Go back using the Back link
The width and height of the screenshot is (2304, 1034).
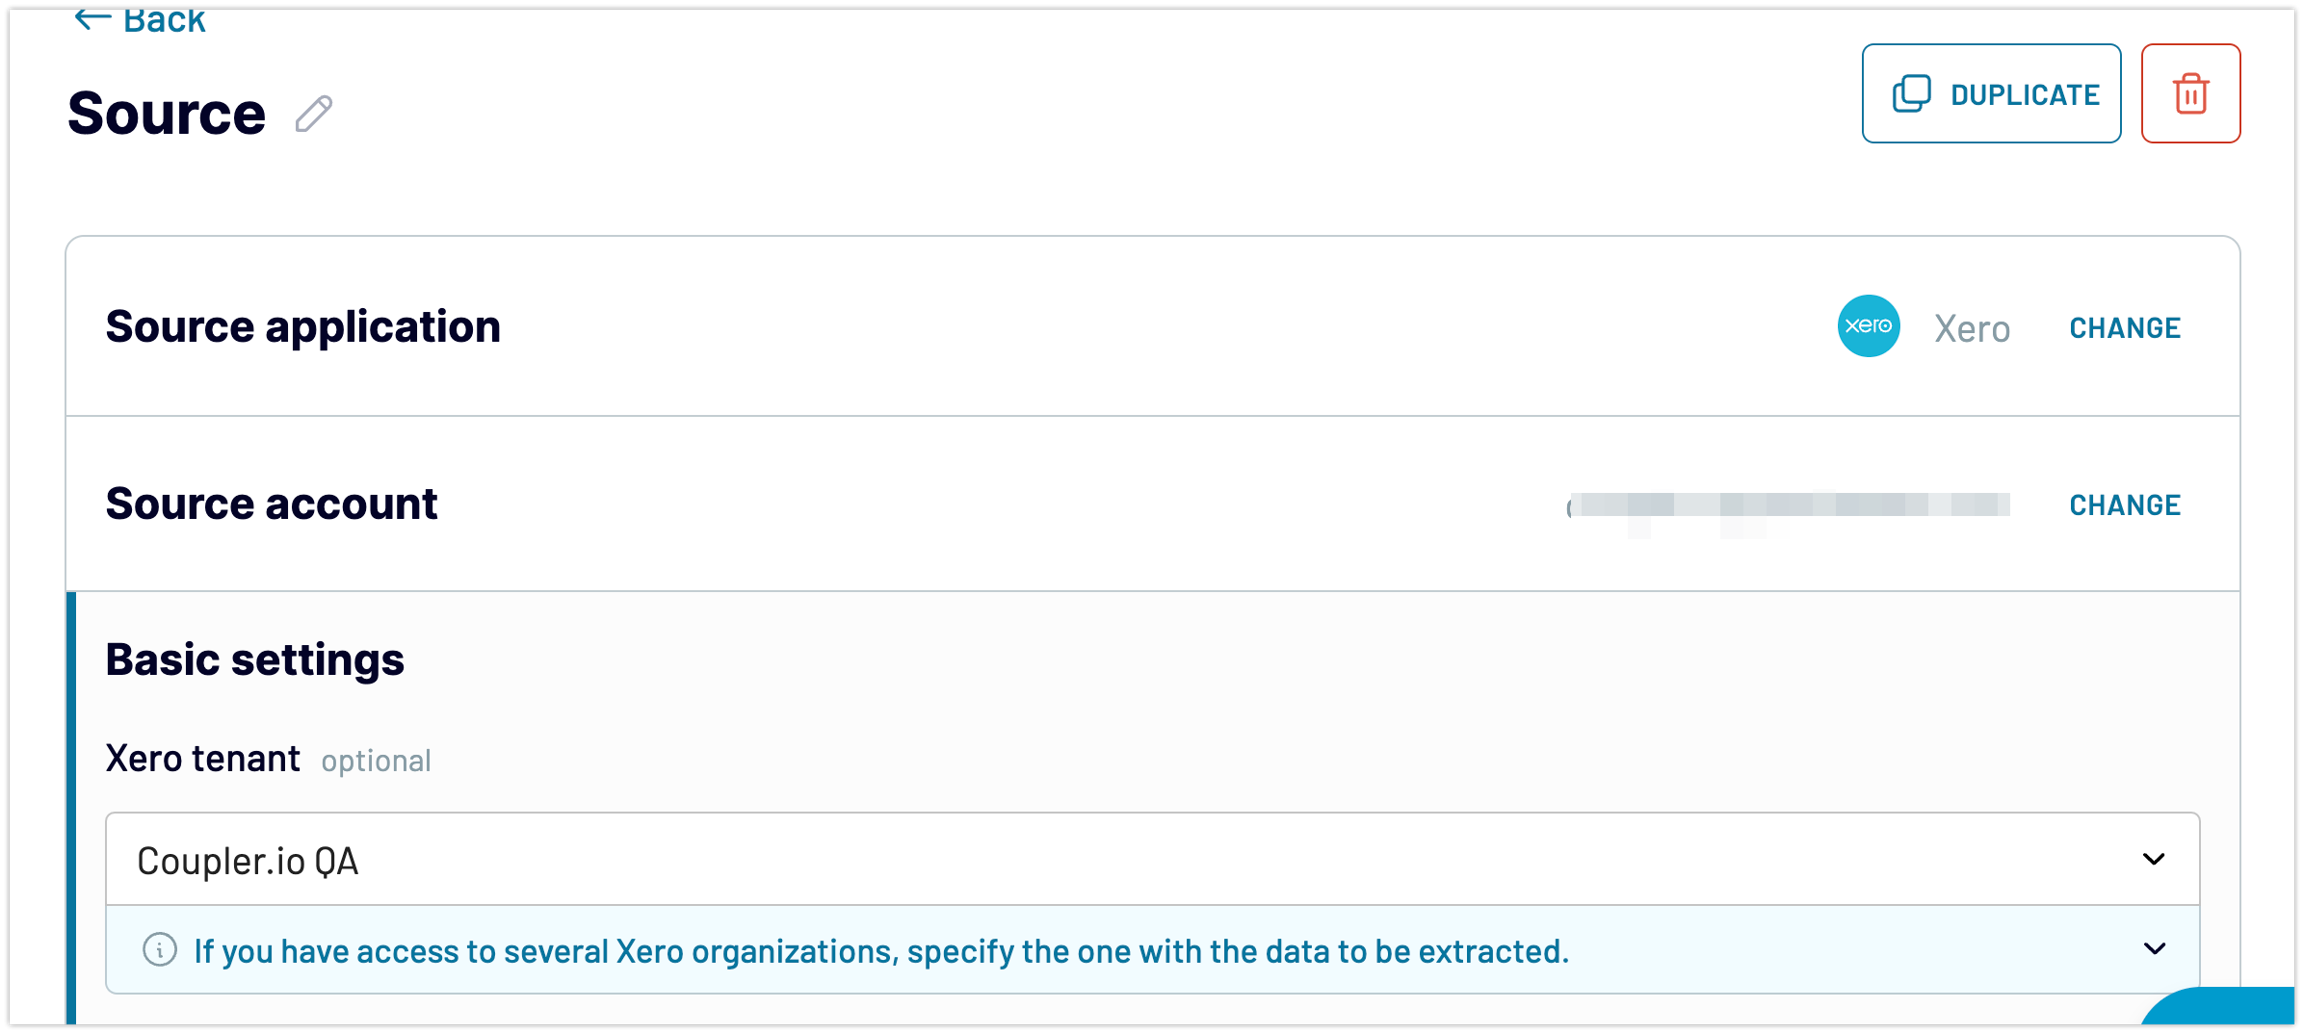point(163,20)
